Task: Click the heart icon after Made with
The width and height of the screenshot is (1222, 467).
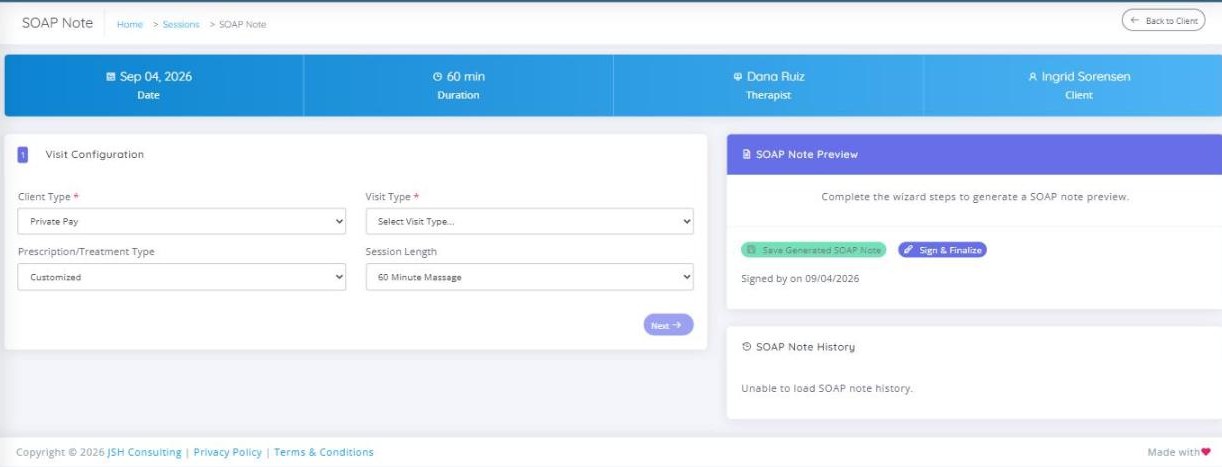Action: [1206, 452]
